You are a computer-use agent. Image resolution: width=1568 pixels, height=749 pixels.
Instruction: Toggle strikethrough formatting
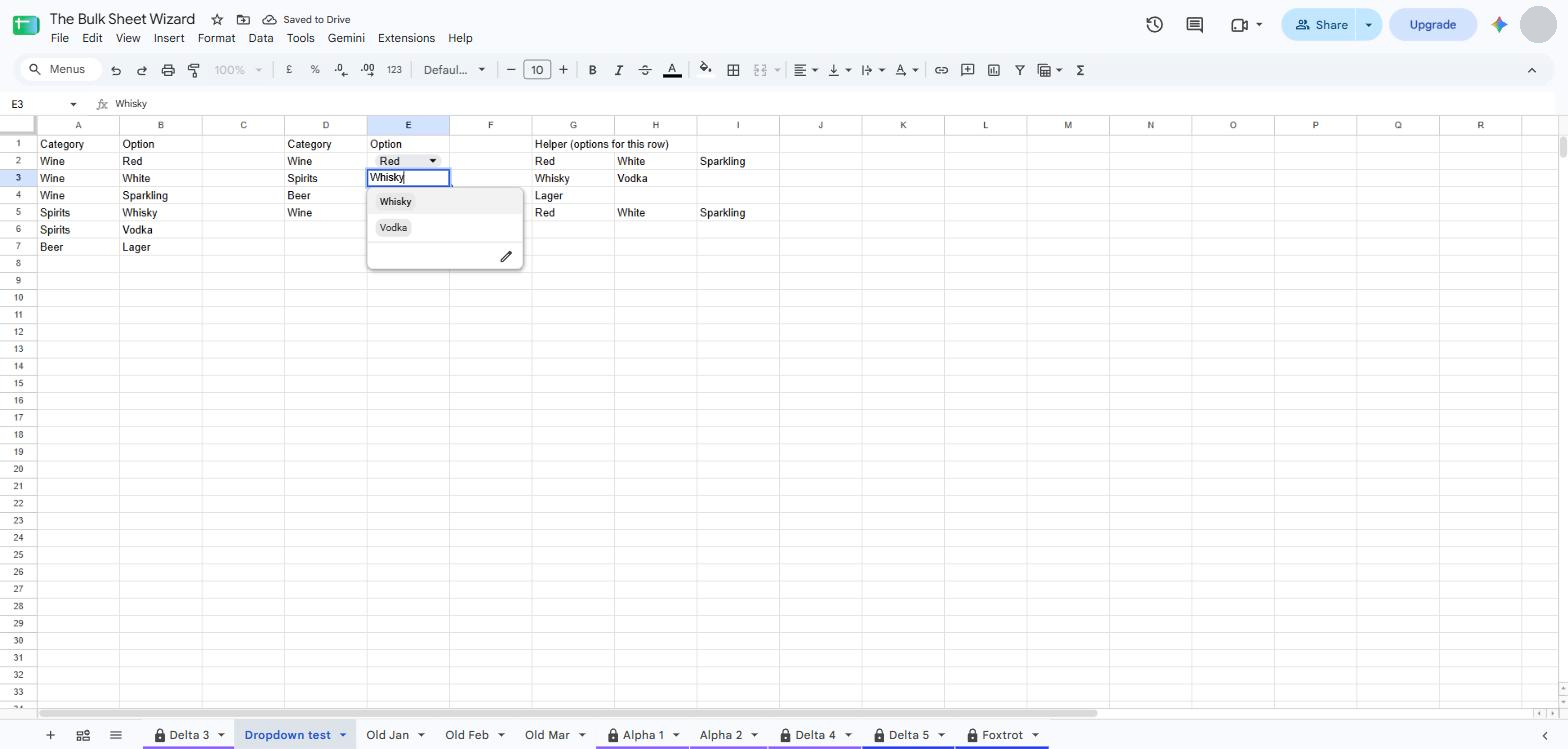[x=645, y=70]
